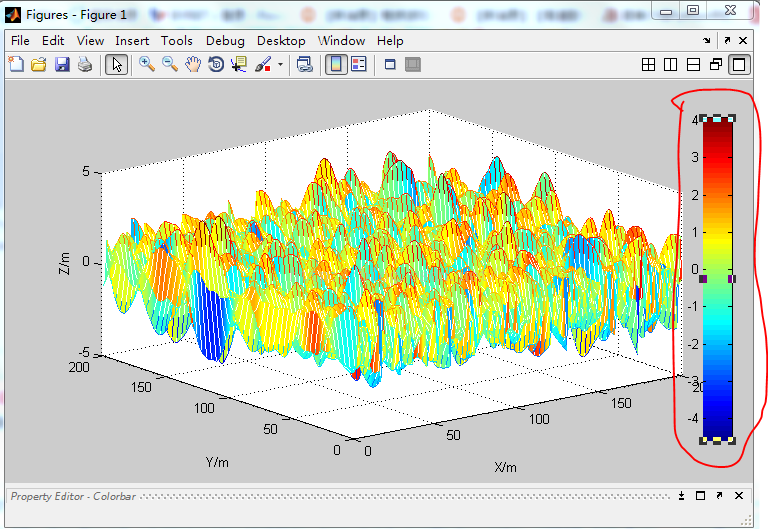Activate the Rotate 3D tool

point(215,65)
